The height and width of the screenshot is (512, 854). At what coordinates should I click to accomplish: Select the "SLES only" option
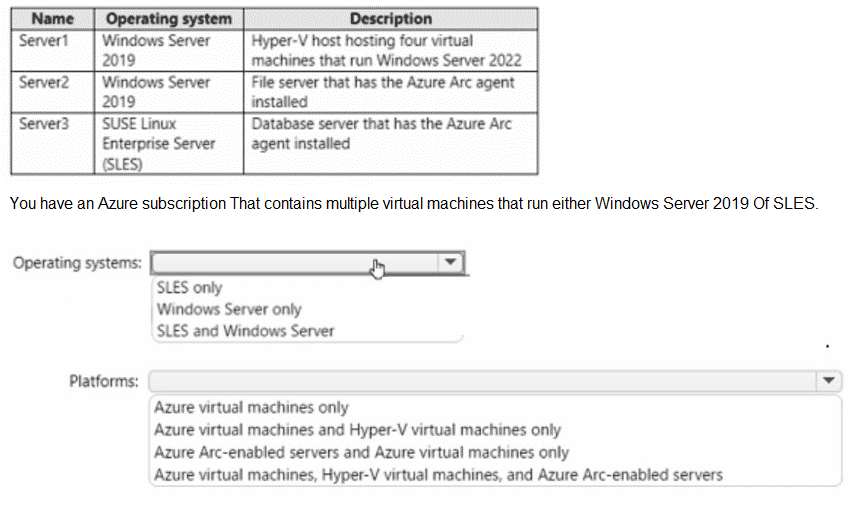click(x=190, y=288)
